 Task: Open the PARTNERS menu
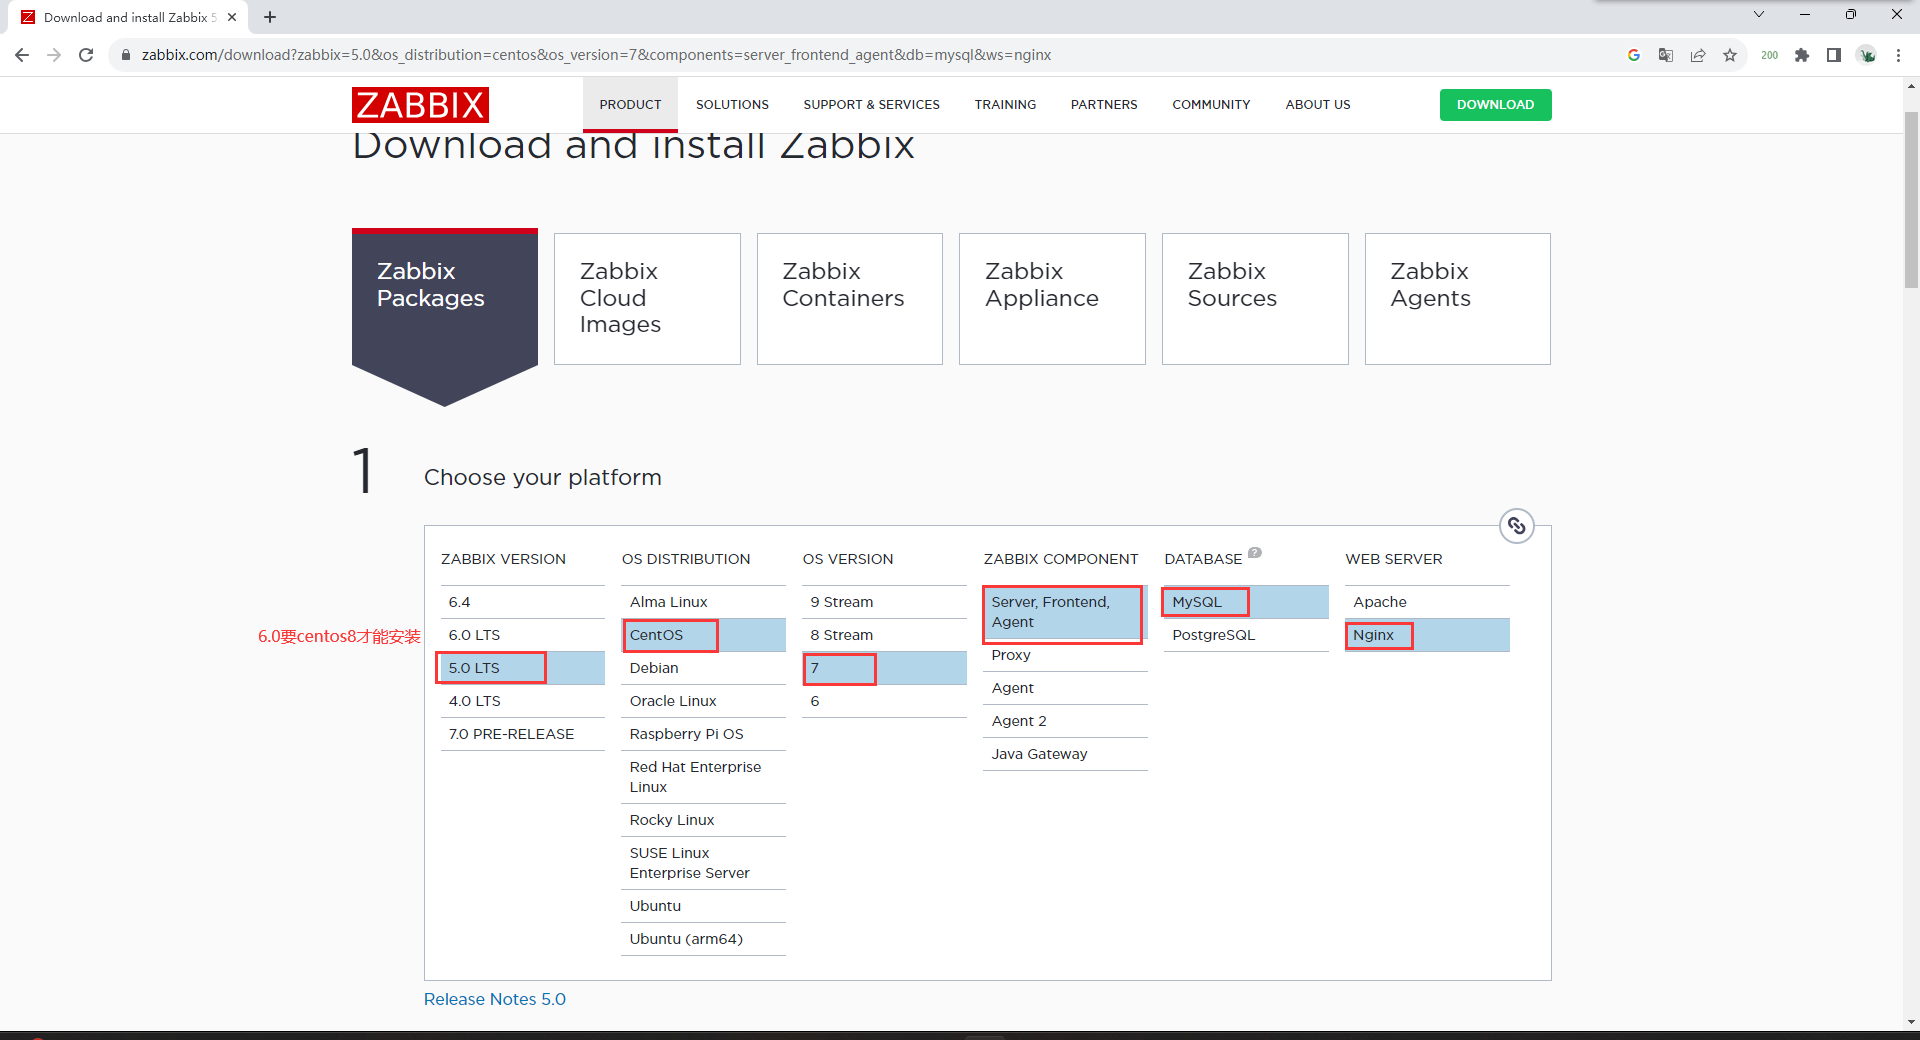click(x=1104, y=105)
